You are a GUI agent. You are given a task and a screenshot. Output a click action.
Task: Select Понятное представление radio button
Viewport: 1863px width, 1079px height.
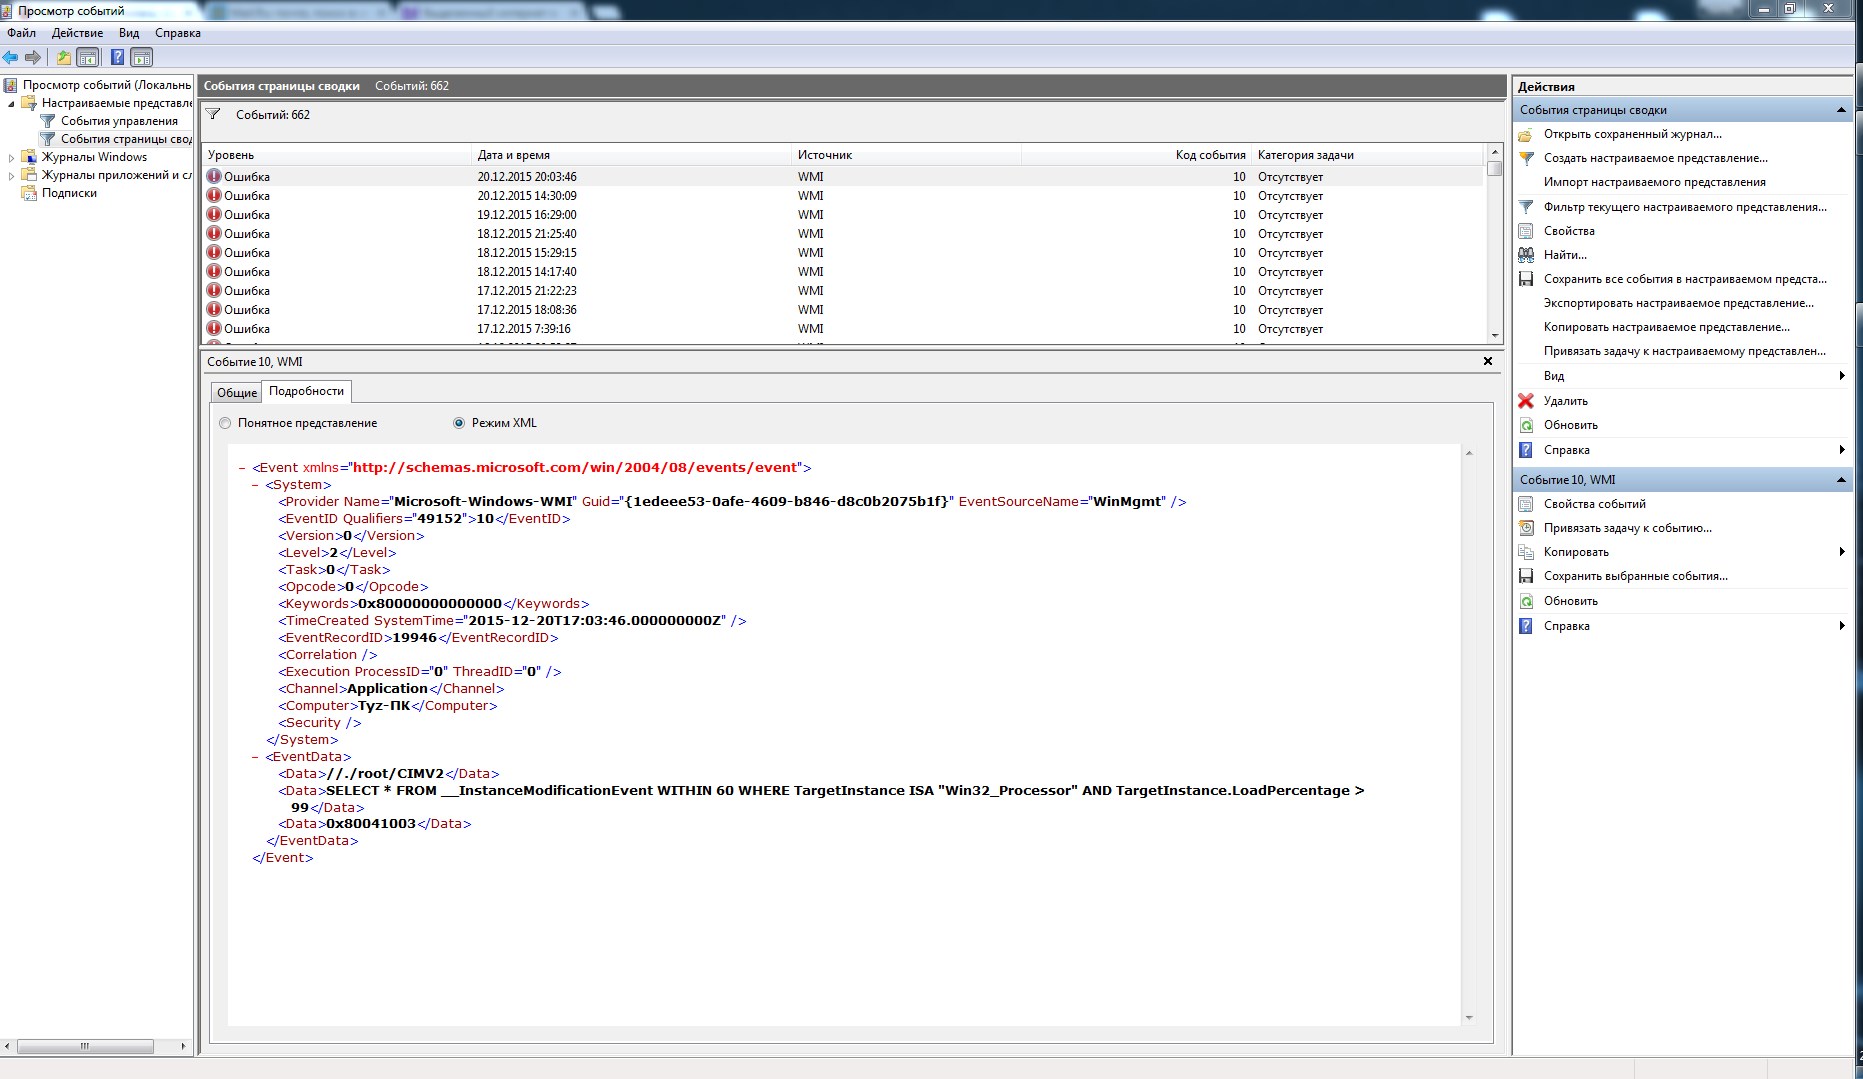click(225, 423)
